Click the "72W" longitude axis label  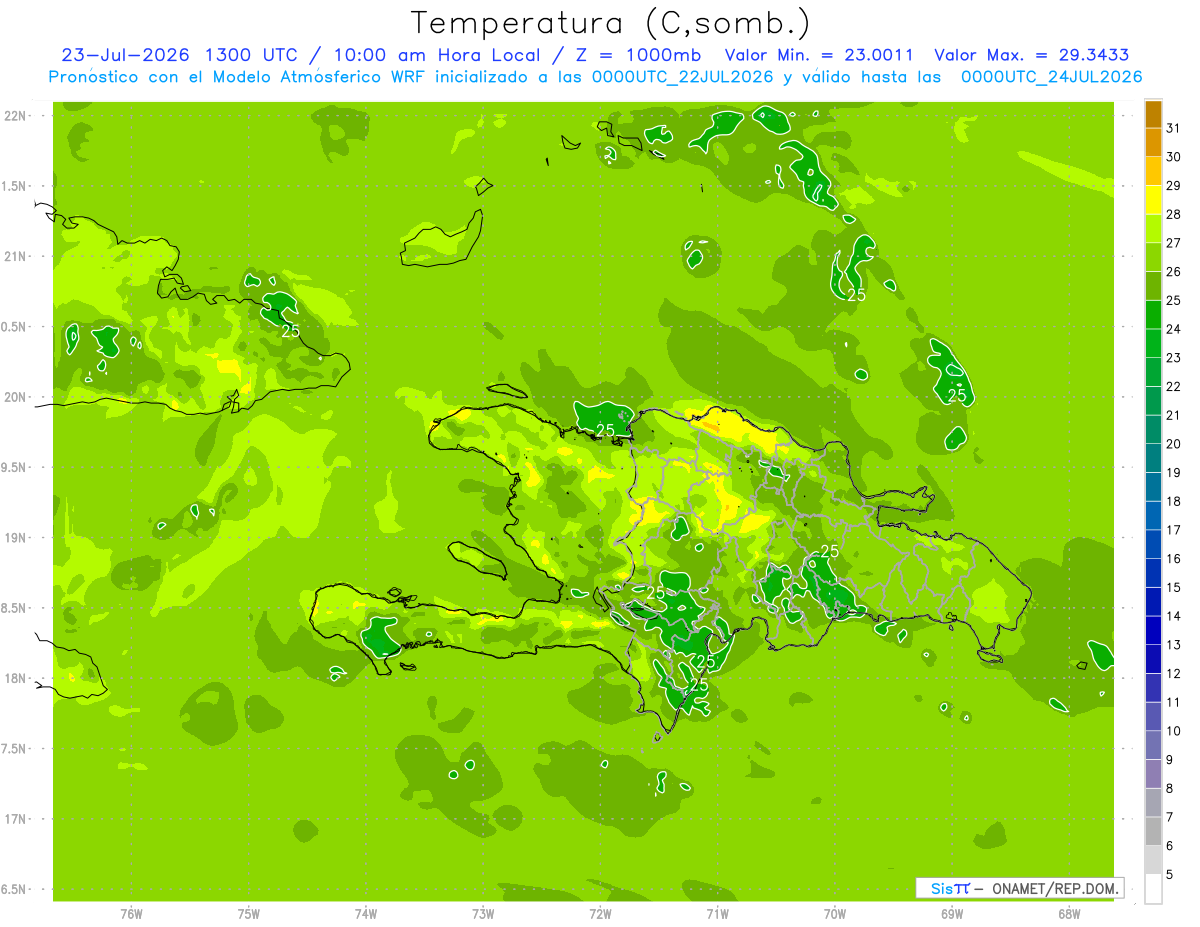(600, 913)
